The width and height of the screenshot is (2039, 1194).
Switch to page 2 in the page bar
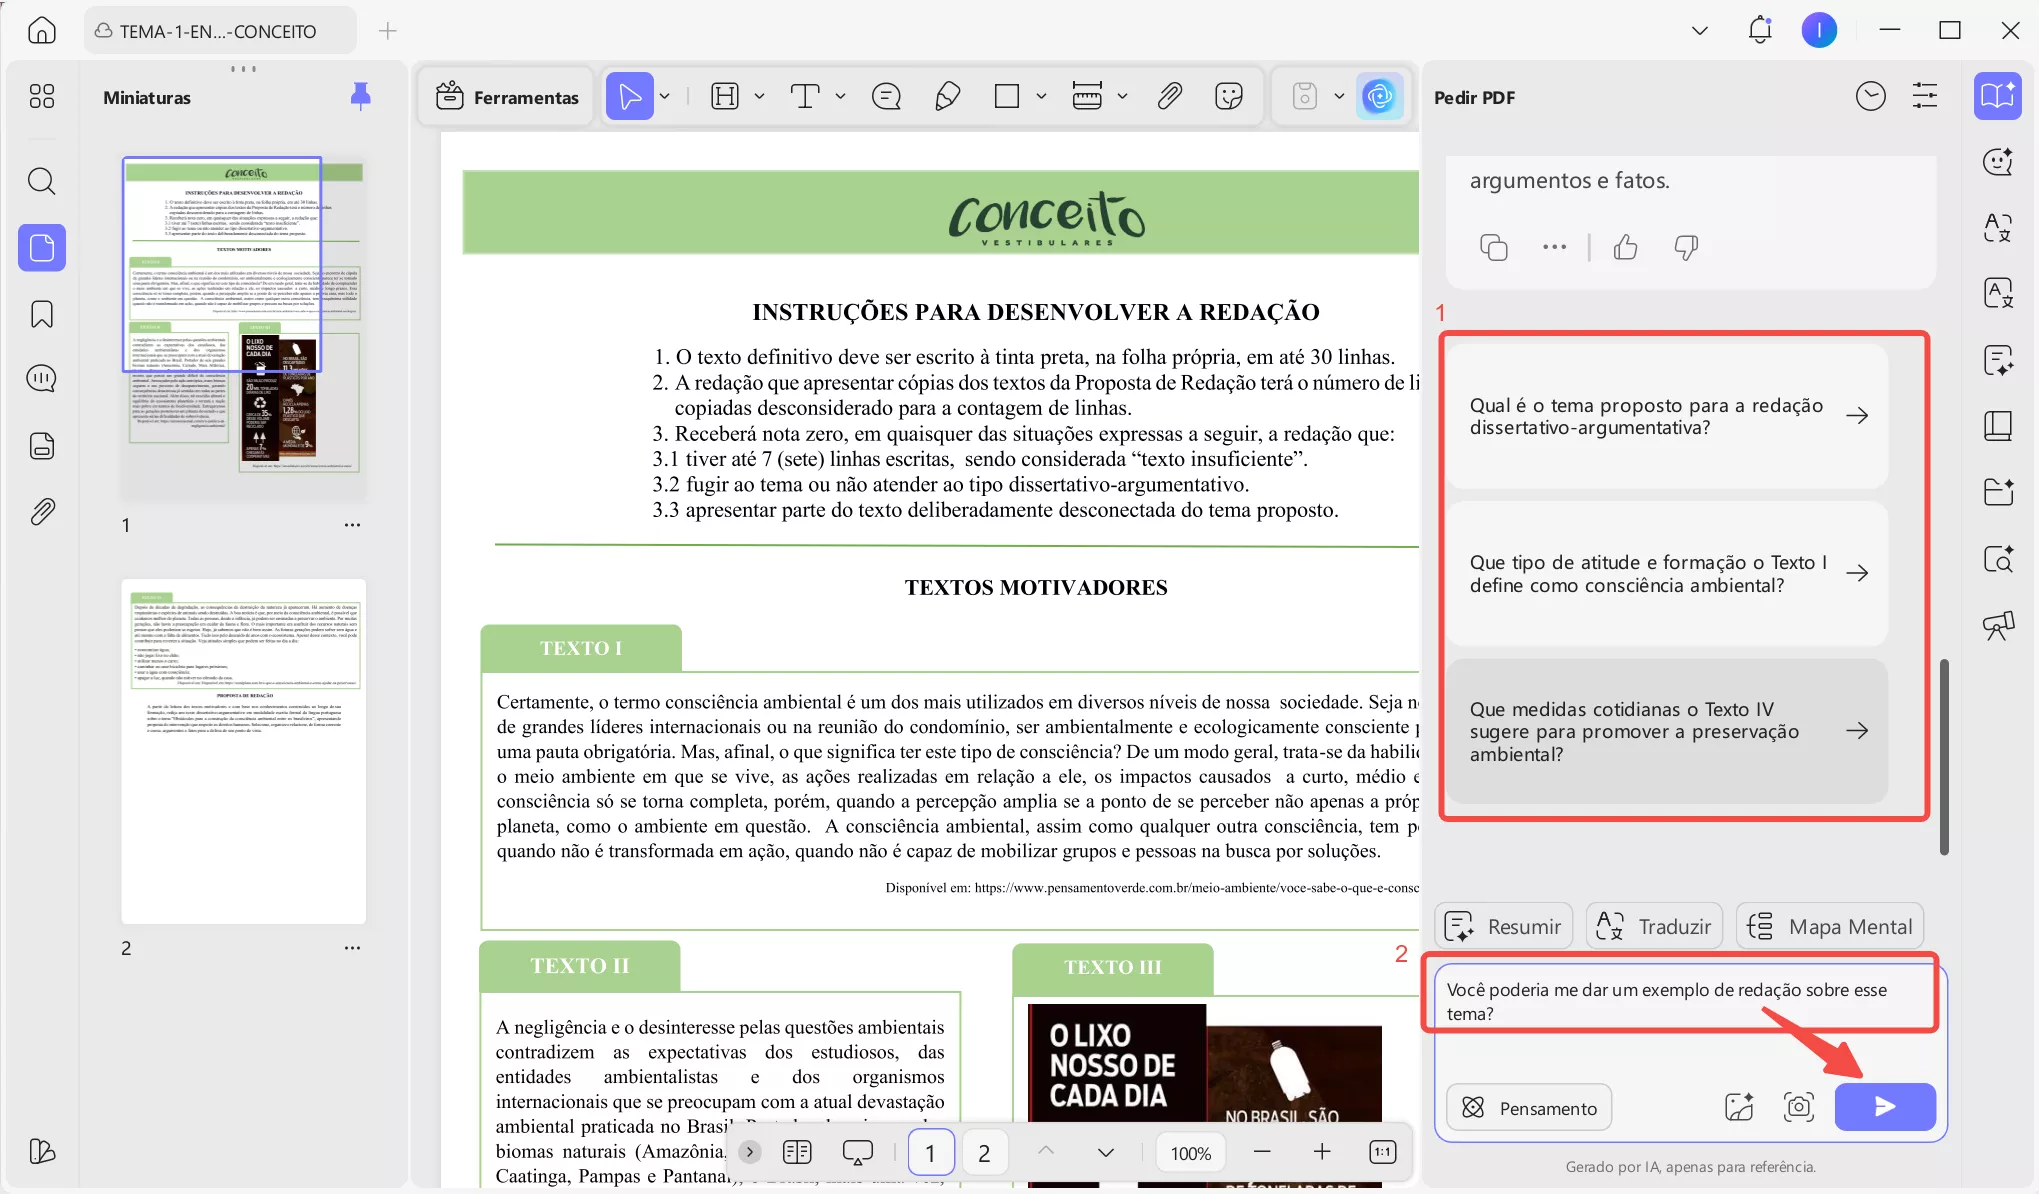pyautogui.click(x=984, y=1152)
